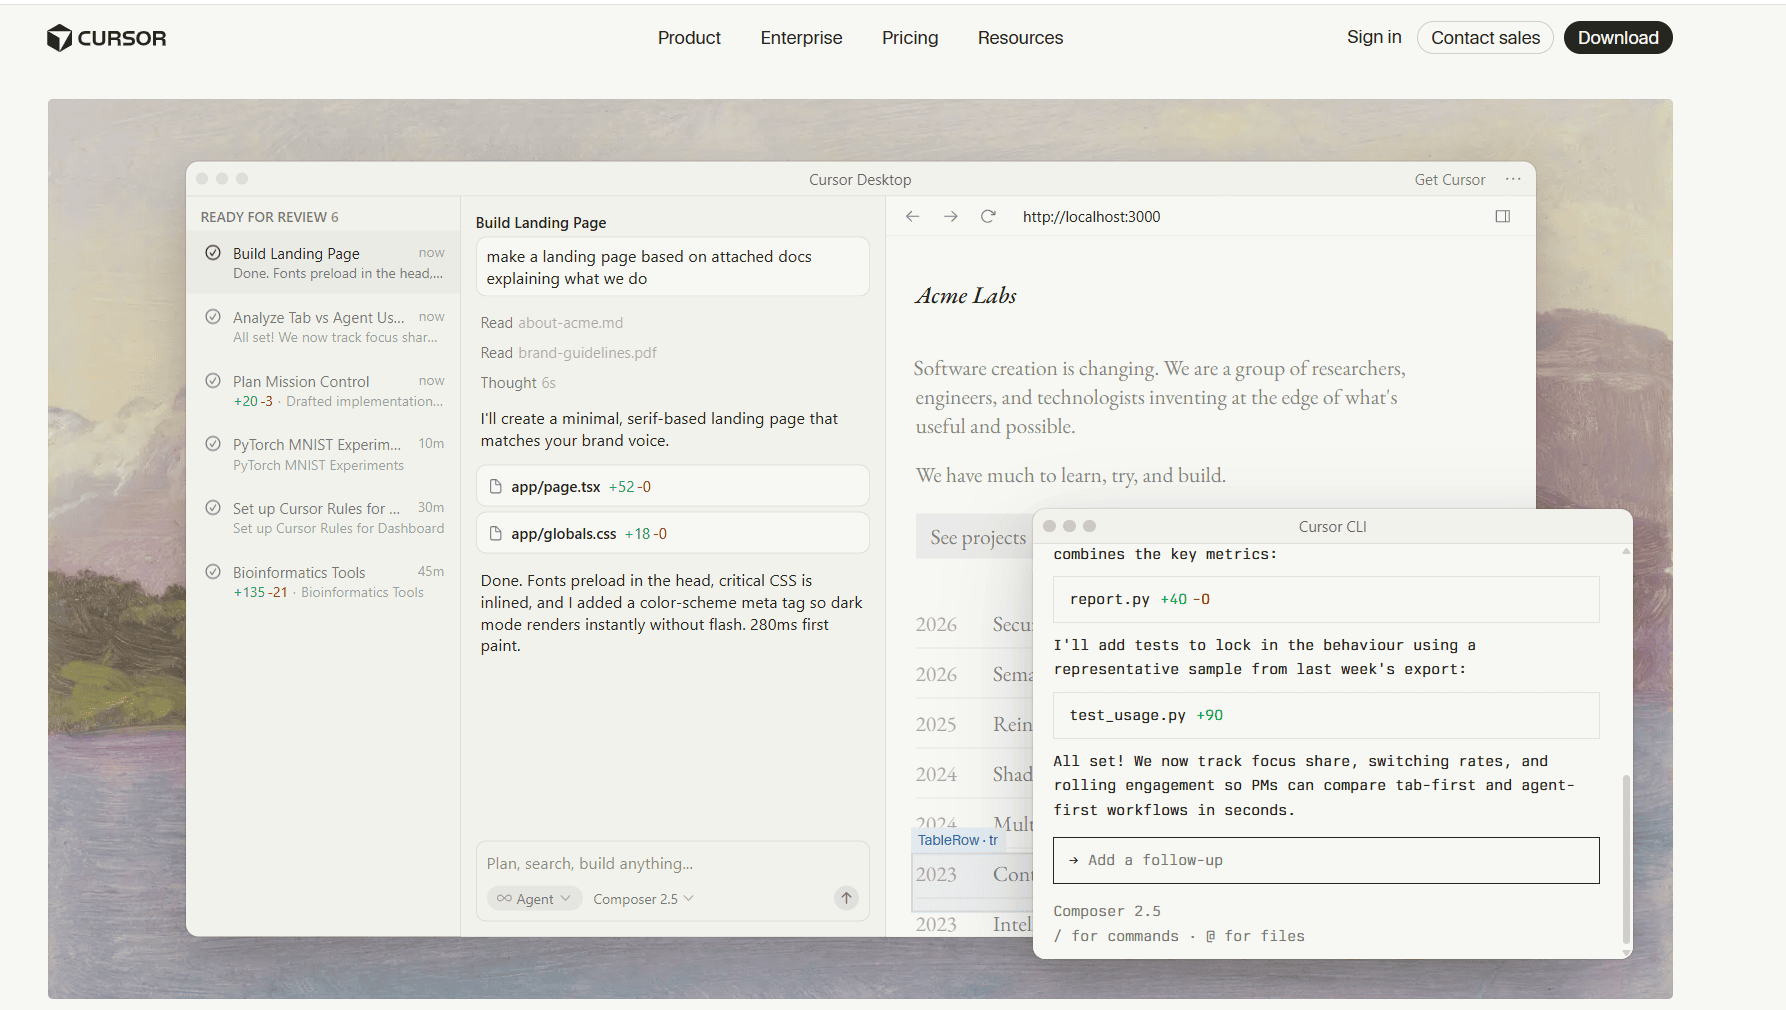Open the Enterprise menu
Image resolution: width=1786 pixels, height=1010 pixels.
click(x=801, y=38)
